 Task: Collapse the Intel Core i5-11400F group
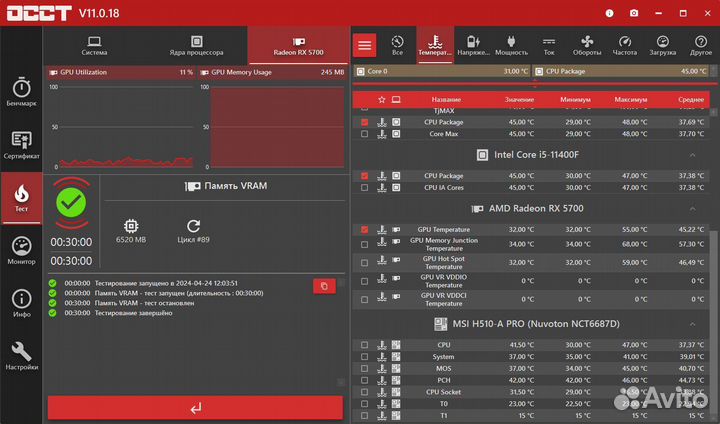click(692, 155)
